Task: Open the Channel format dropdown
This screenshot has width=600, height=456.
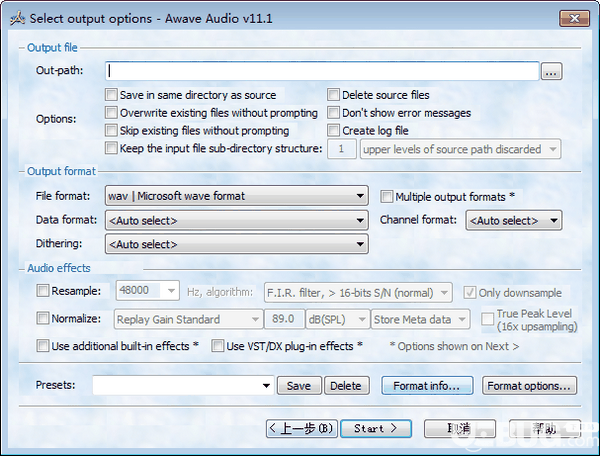Action: (514, 220)
